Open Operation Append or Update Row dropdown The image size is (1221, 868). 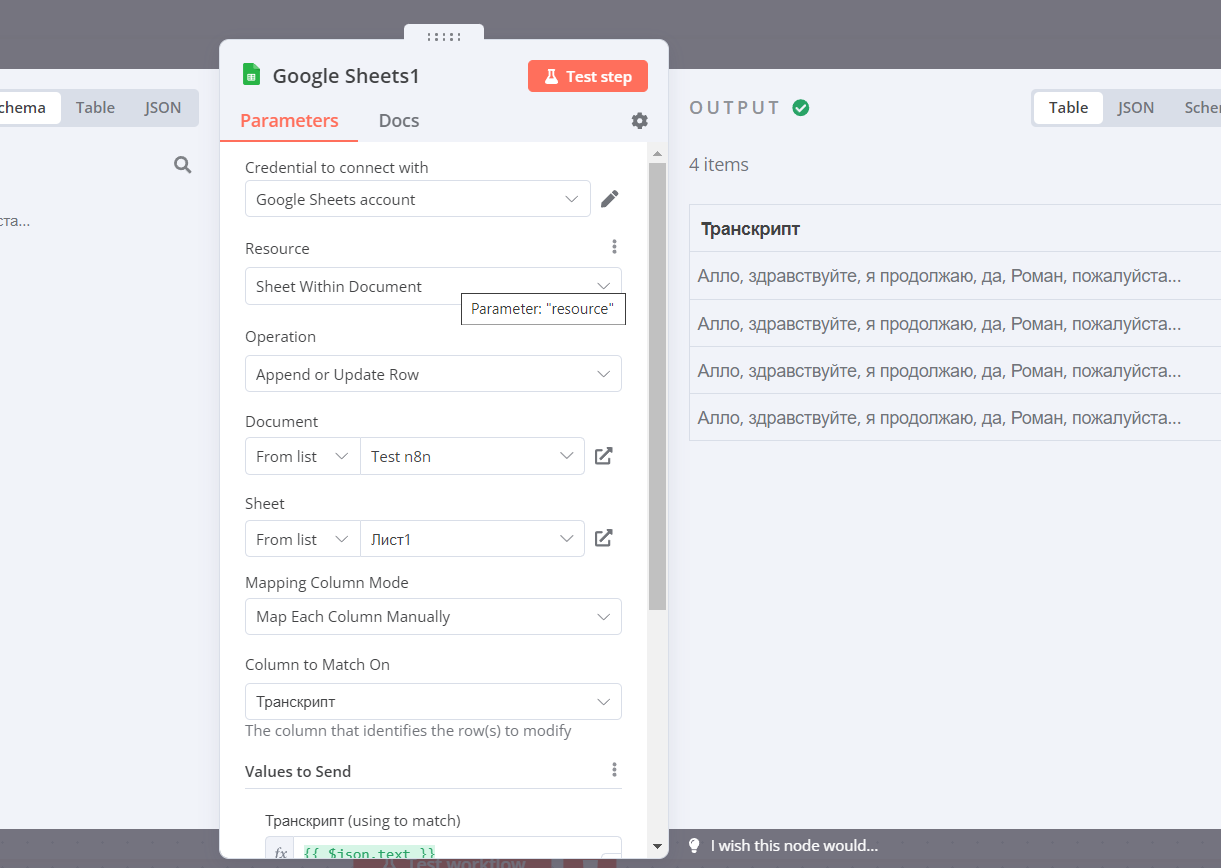[433, 374]
